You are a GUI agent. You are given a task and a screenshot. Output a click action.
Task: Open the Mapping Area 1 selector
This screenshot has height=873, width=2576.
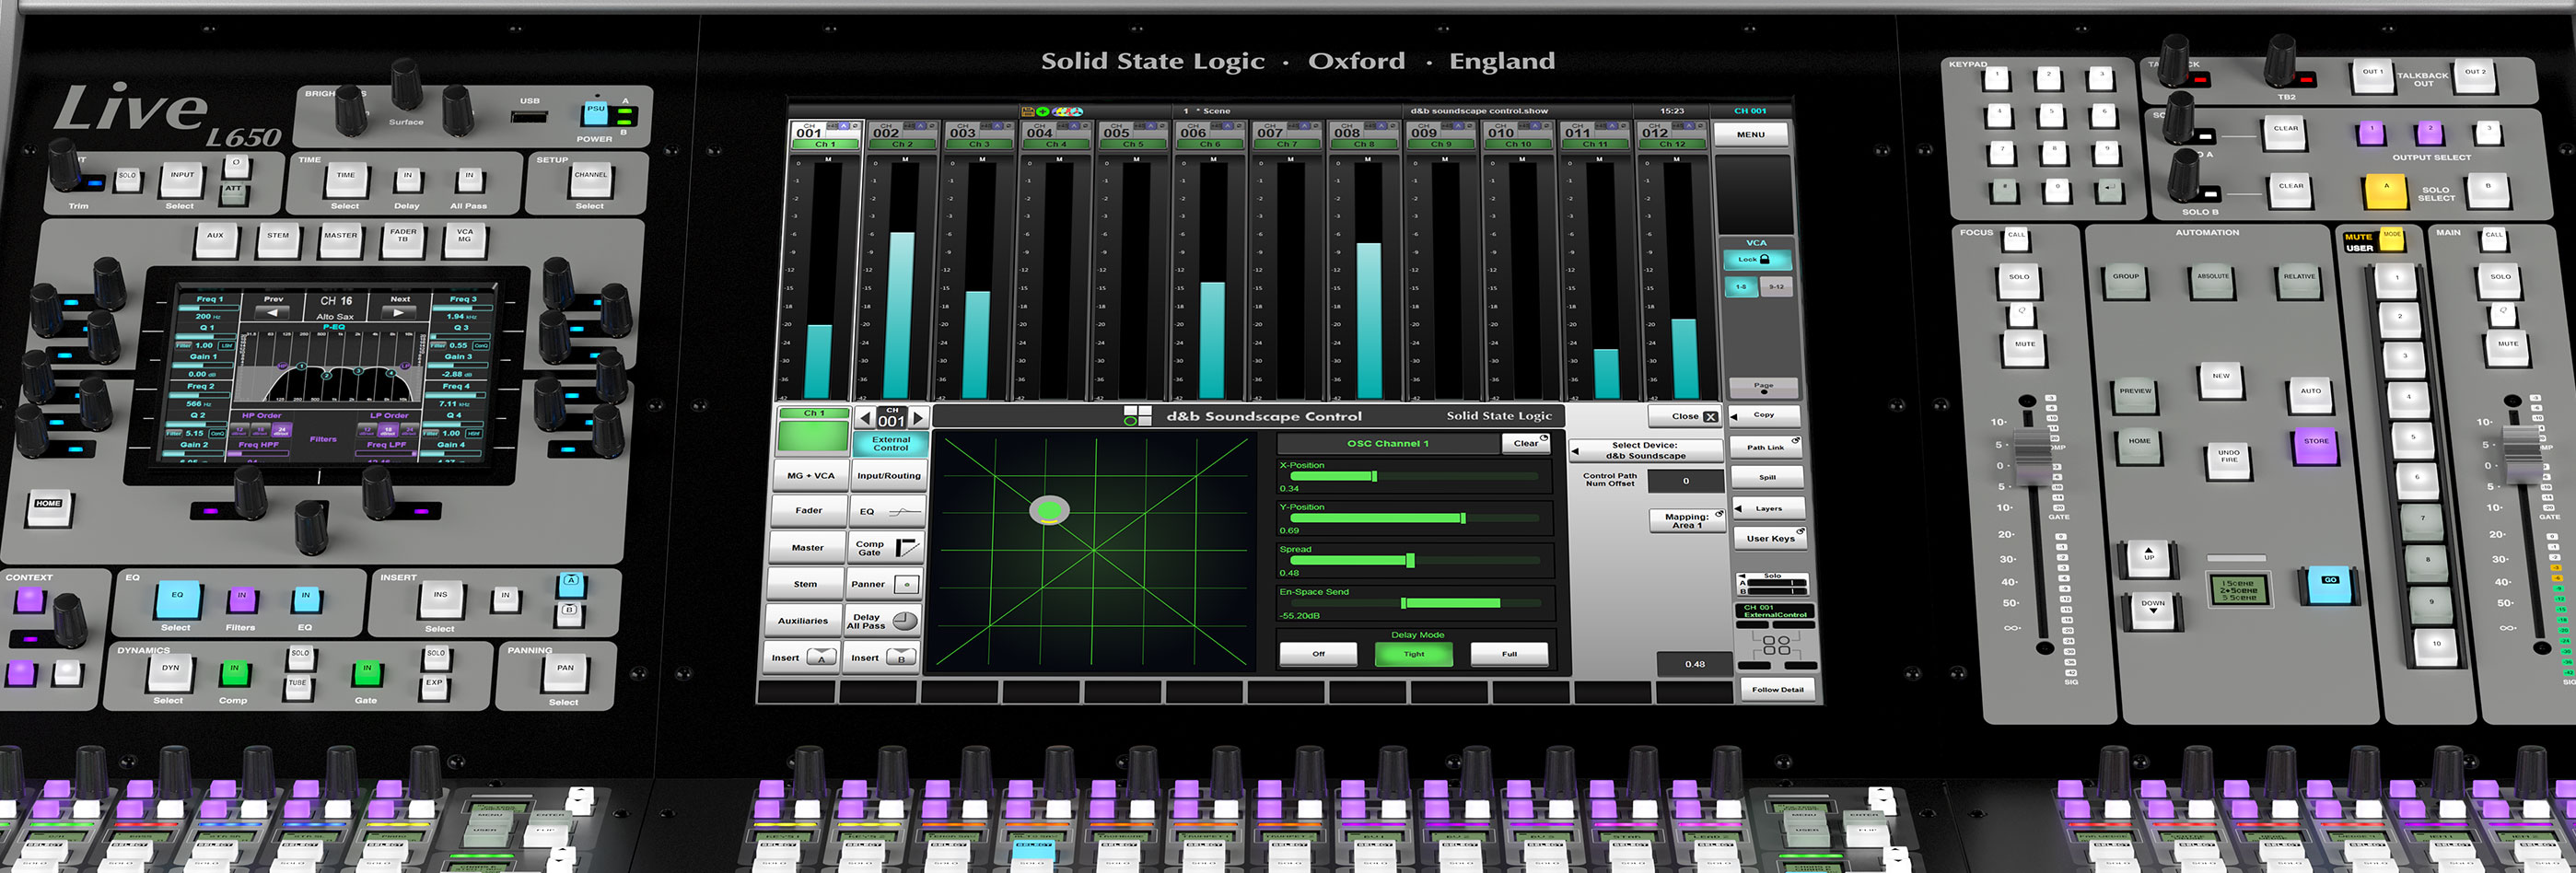(x=1686, y=521)
